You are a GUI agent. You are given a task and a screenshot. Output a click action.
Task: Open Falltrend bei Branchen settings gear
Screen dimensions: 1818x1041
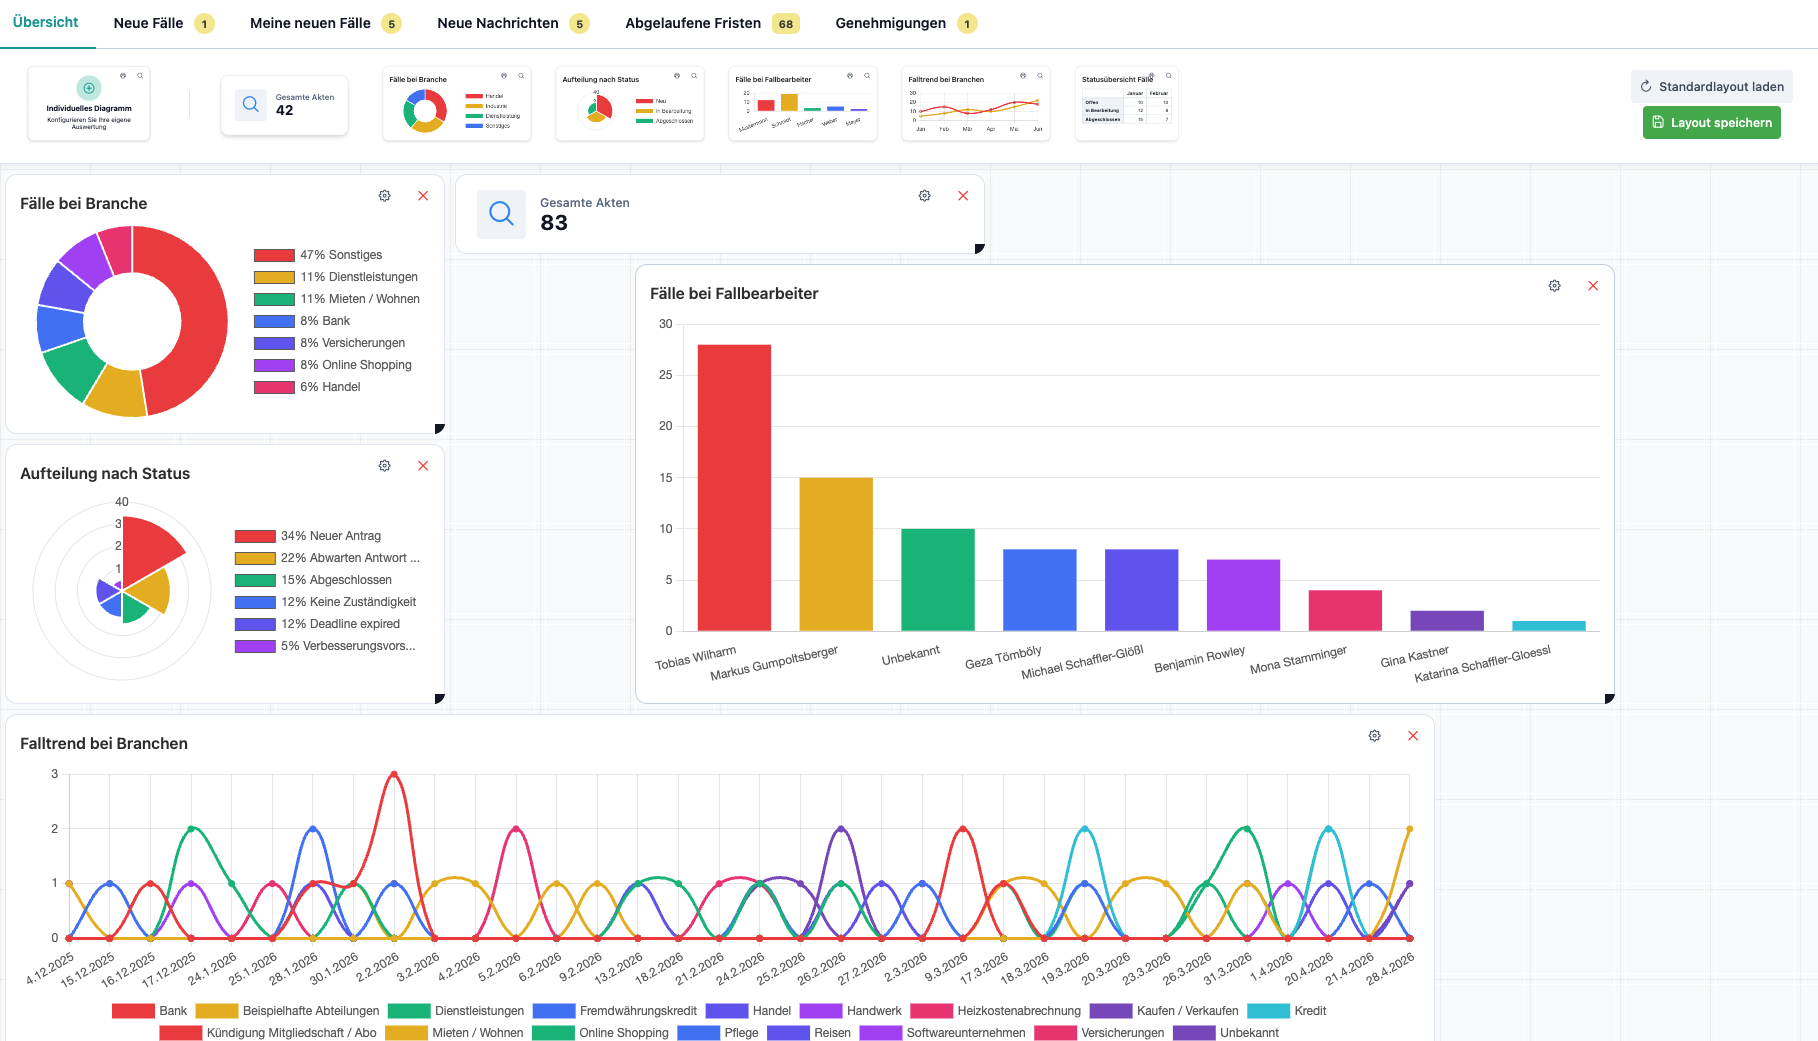(x=1375, y=736)
